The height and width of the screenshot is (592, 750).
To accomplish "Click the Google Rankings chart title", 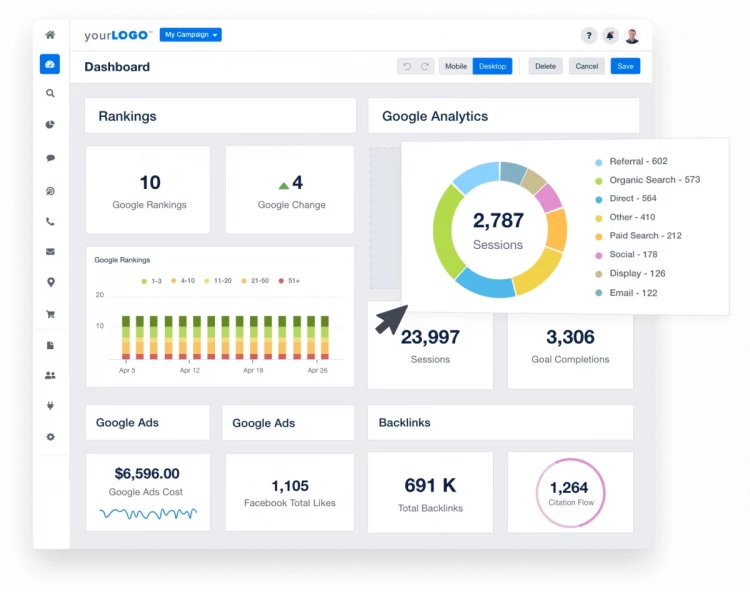I will [x=122, y=260].
